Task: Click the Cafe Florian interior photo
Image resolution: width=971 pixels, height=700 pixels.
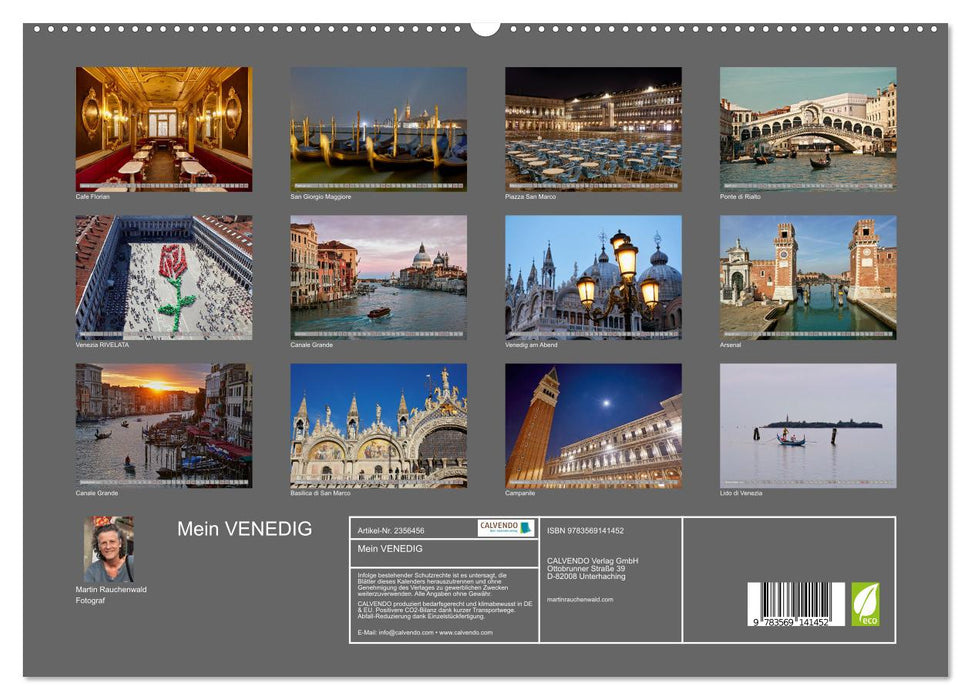Action: (x=163, y=129)
